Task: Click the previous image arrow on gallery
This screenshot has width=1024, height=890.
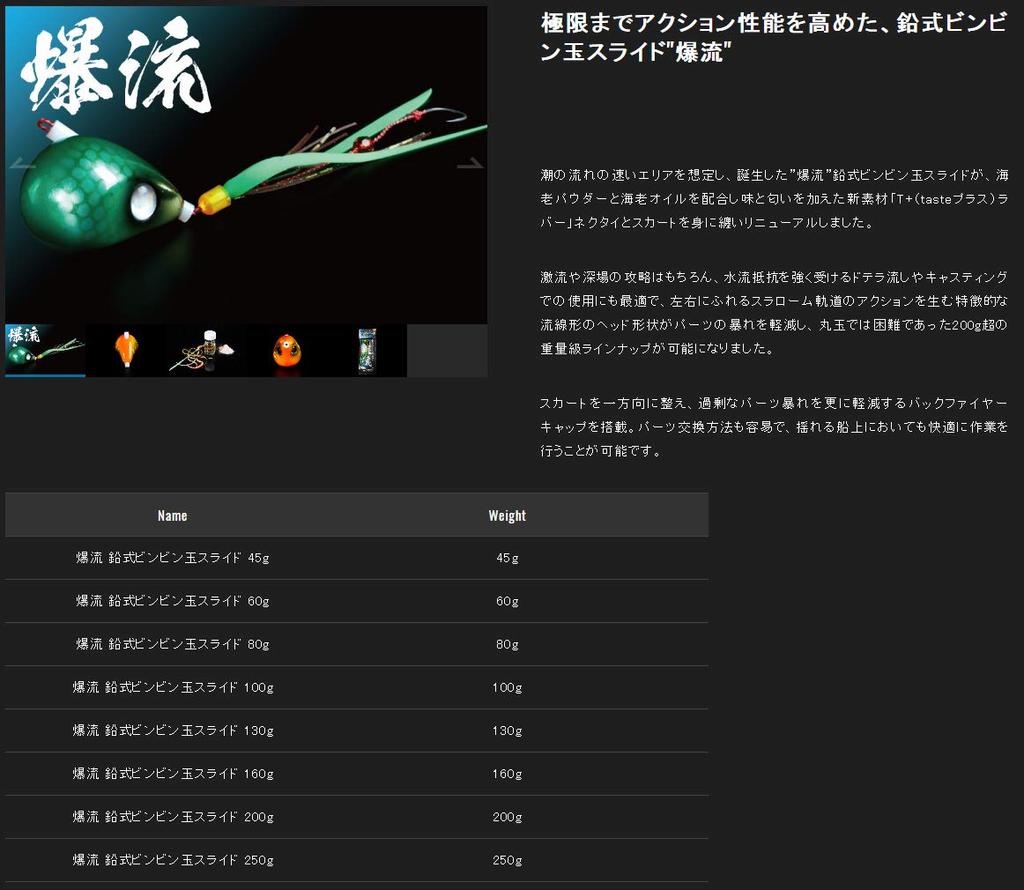Action: [22, 164]
